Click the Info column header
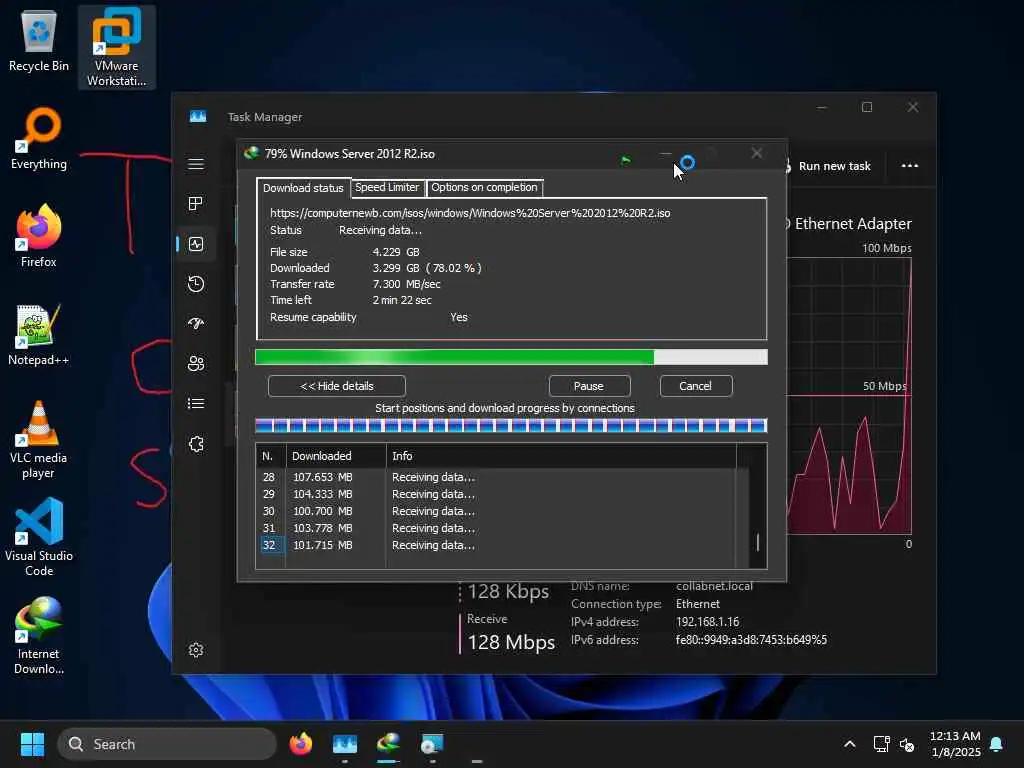1024x768 pixels. [561, 456]
